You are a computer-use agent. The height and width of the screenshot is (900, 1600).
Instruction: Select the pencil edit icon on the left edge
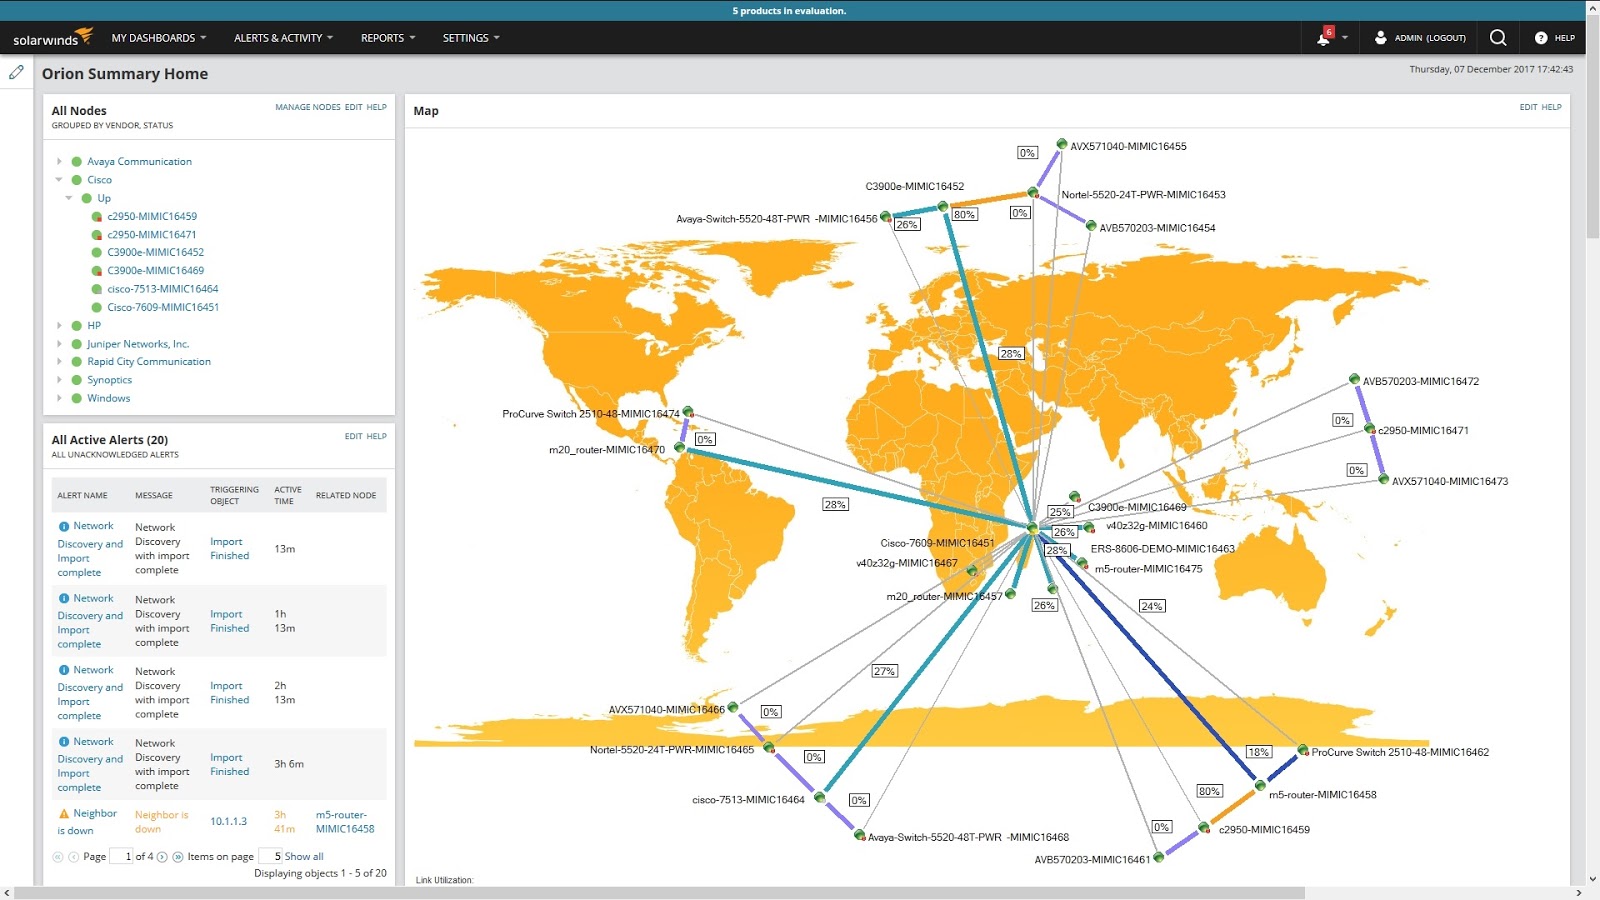pyautogui.click(x=16, y=71)
